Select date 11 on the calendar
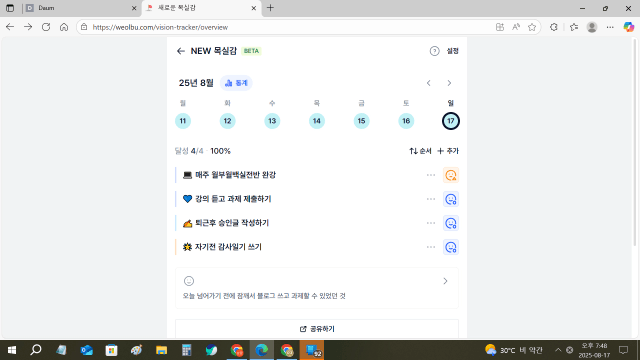 pyautogui.click(x=183, y=121)
